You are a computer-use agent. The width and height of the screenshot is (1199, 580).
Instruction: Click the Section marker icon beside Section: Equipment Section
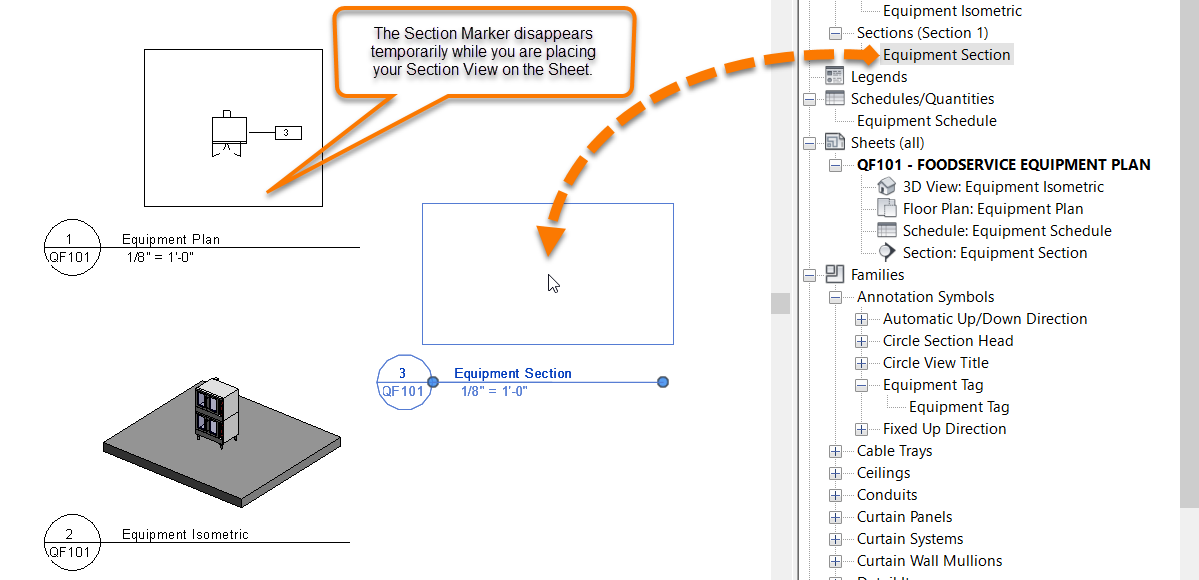887,252
